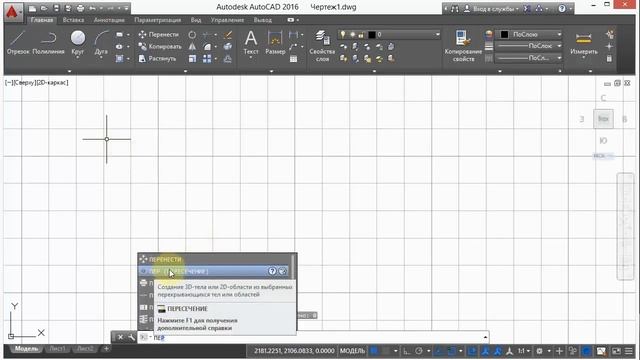Click the command line customize wrench icon
The width and height of the screenshot is (640, 360).
(131, 337)
